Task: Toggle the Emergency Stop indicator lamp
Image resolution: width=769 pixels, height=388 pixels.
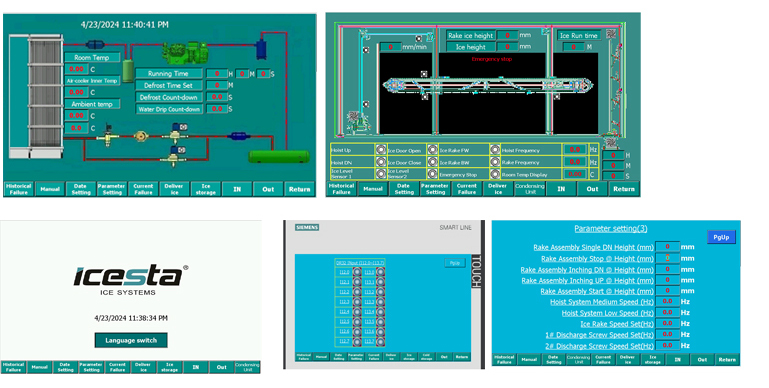Action: click(x=495, y=174)
